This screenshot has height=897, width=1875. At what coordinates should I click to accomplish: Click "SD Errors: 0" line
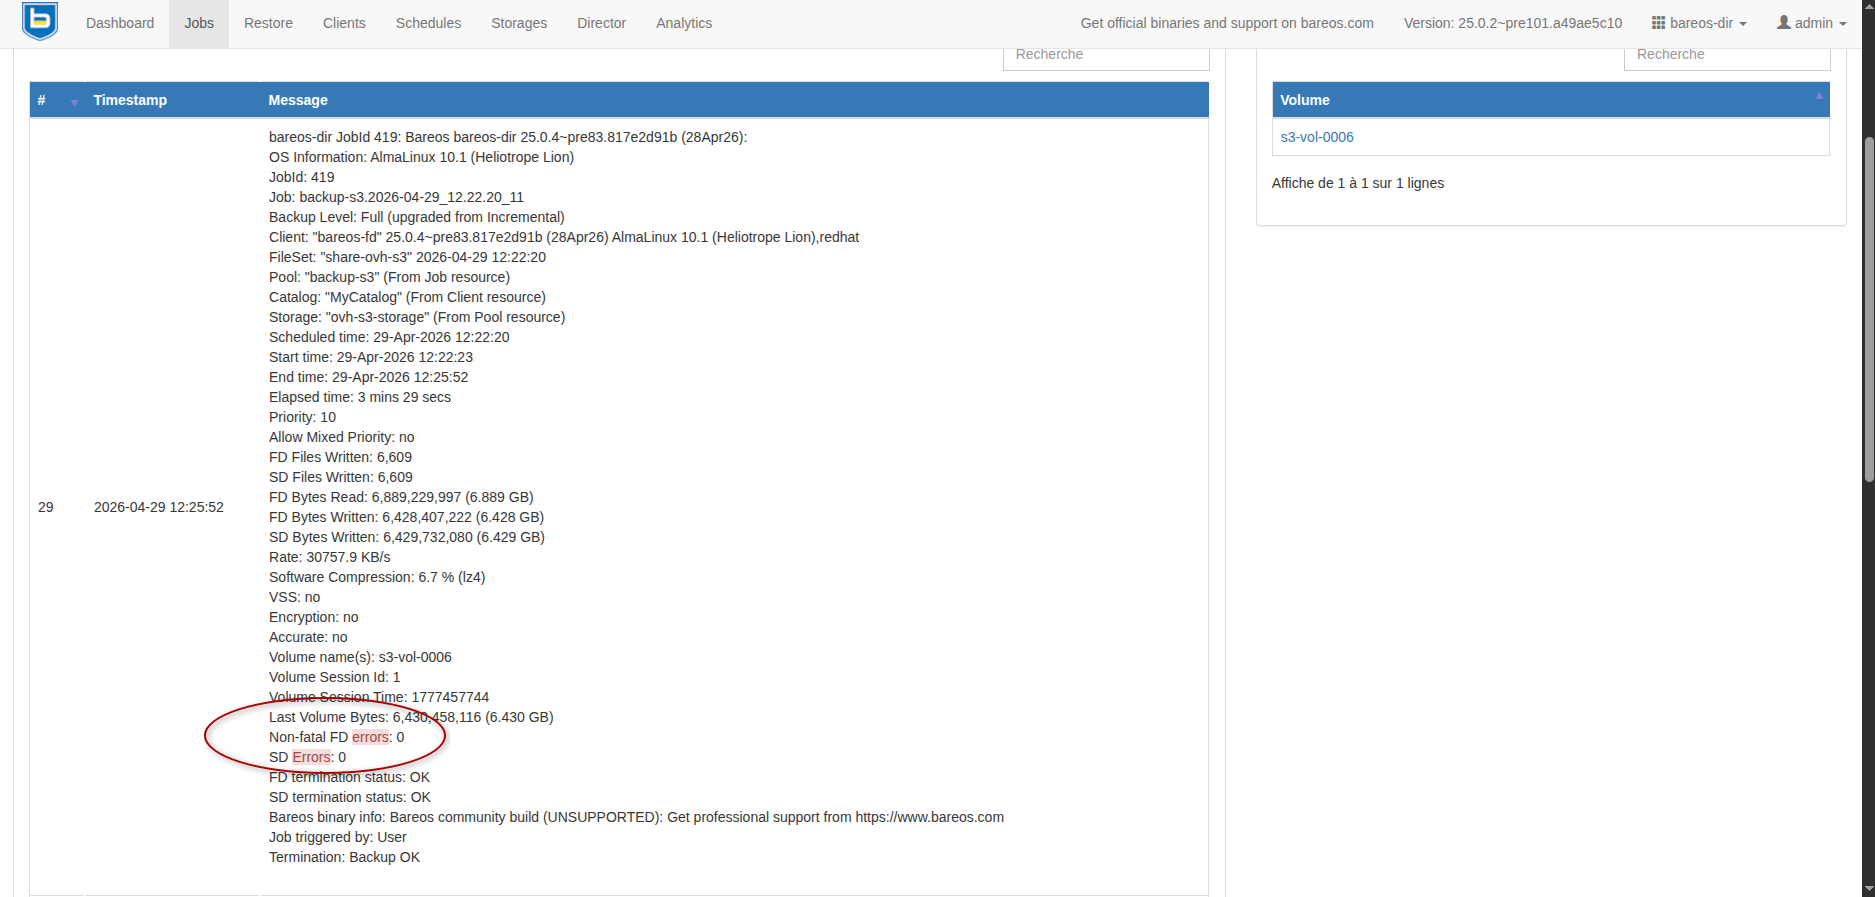pos(307,757)
